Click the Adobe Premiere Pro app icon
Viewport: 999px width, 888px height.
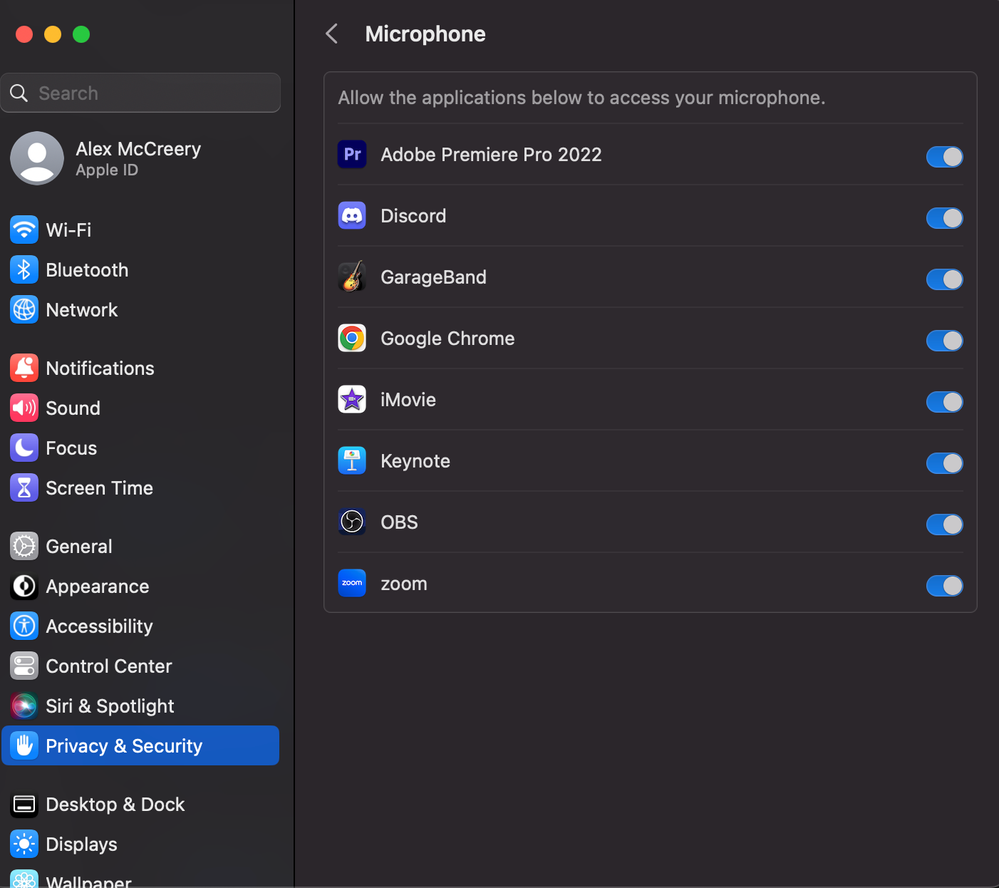[x=352, y=155]
